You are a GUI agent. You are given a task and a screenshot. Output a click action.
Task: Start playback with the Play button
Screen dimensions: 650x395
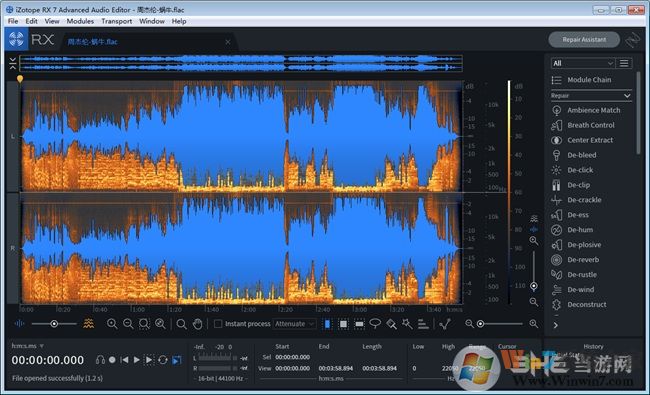[x=136, y=360]
